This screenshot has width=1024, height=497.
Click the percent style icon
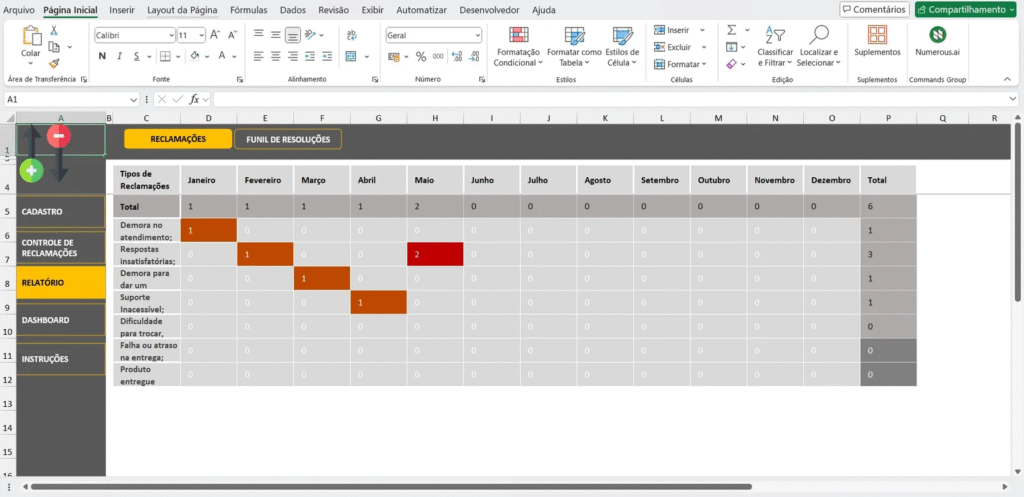[x=421, y=56]
